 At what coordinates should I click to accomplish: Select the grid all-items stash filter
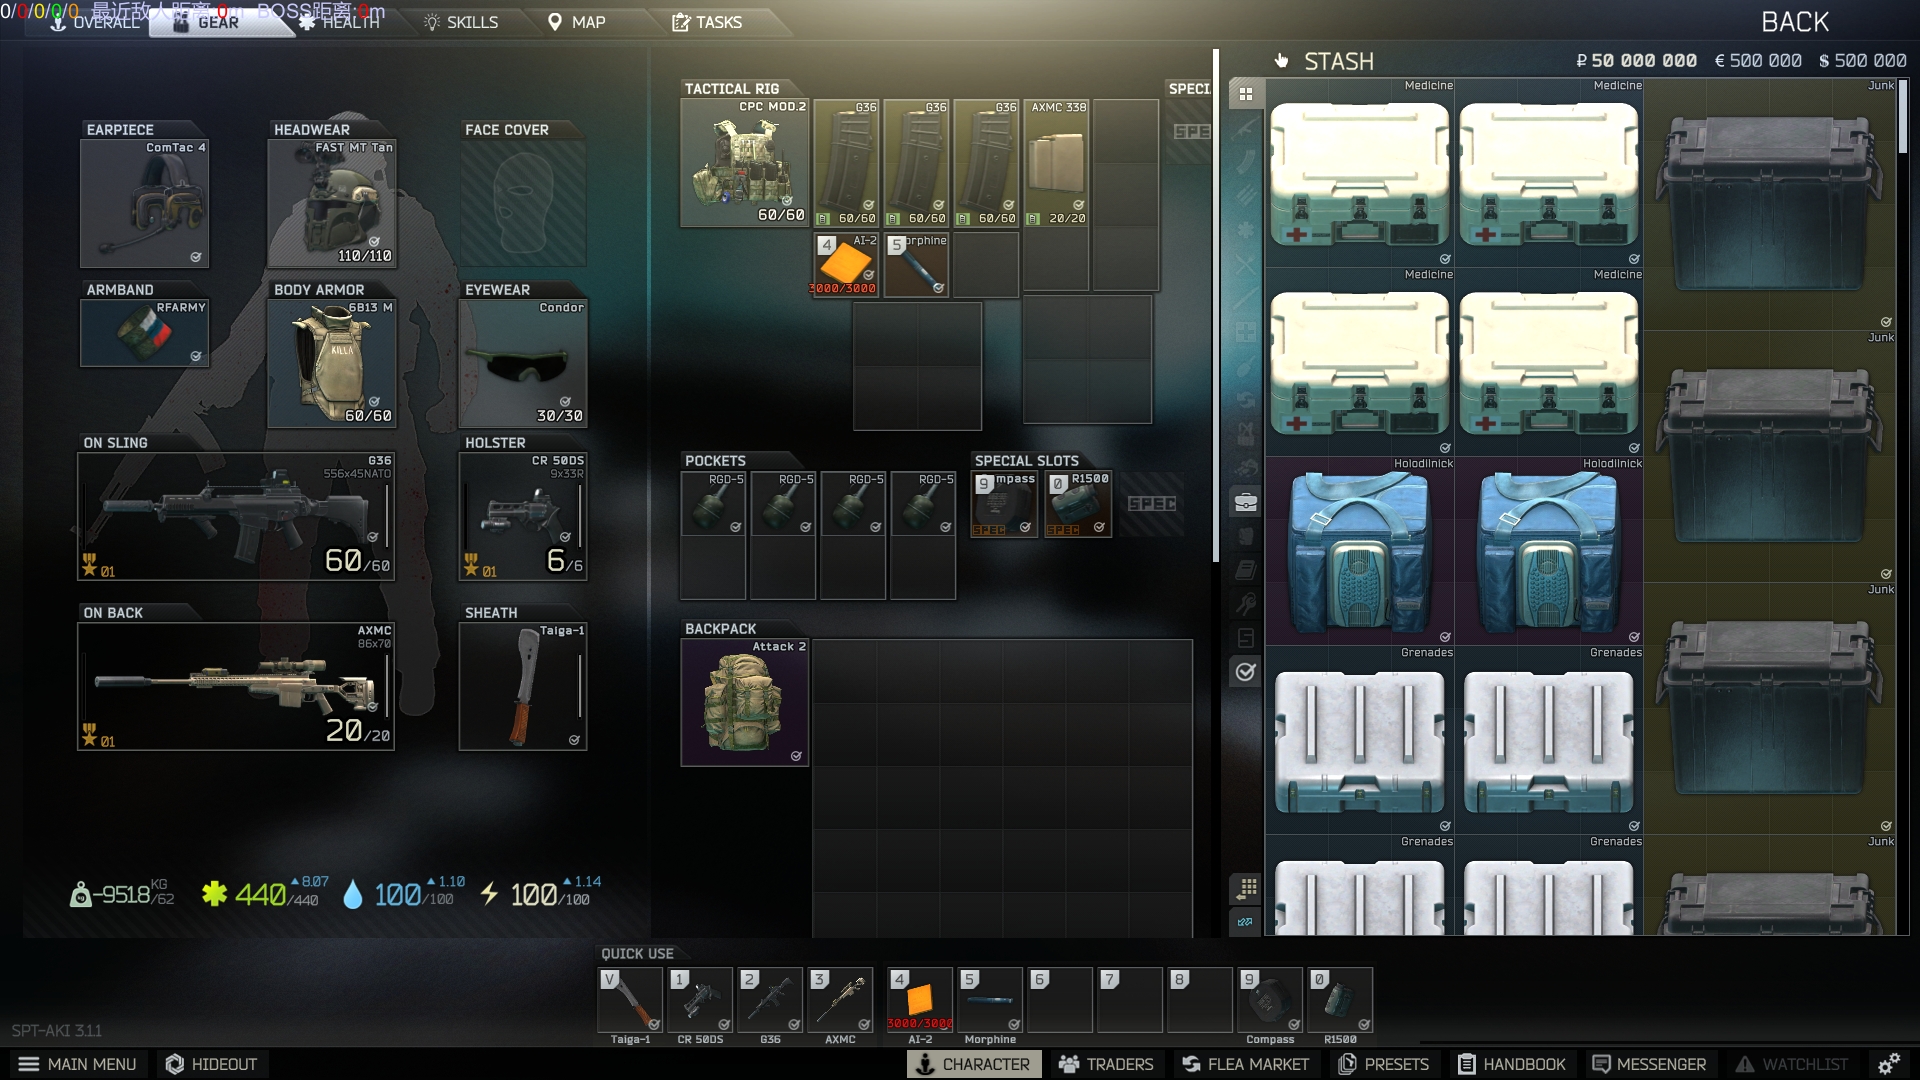pos(1246,94)
